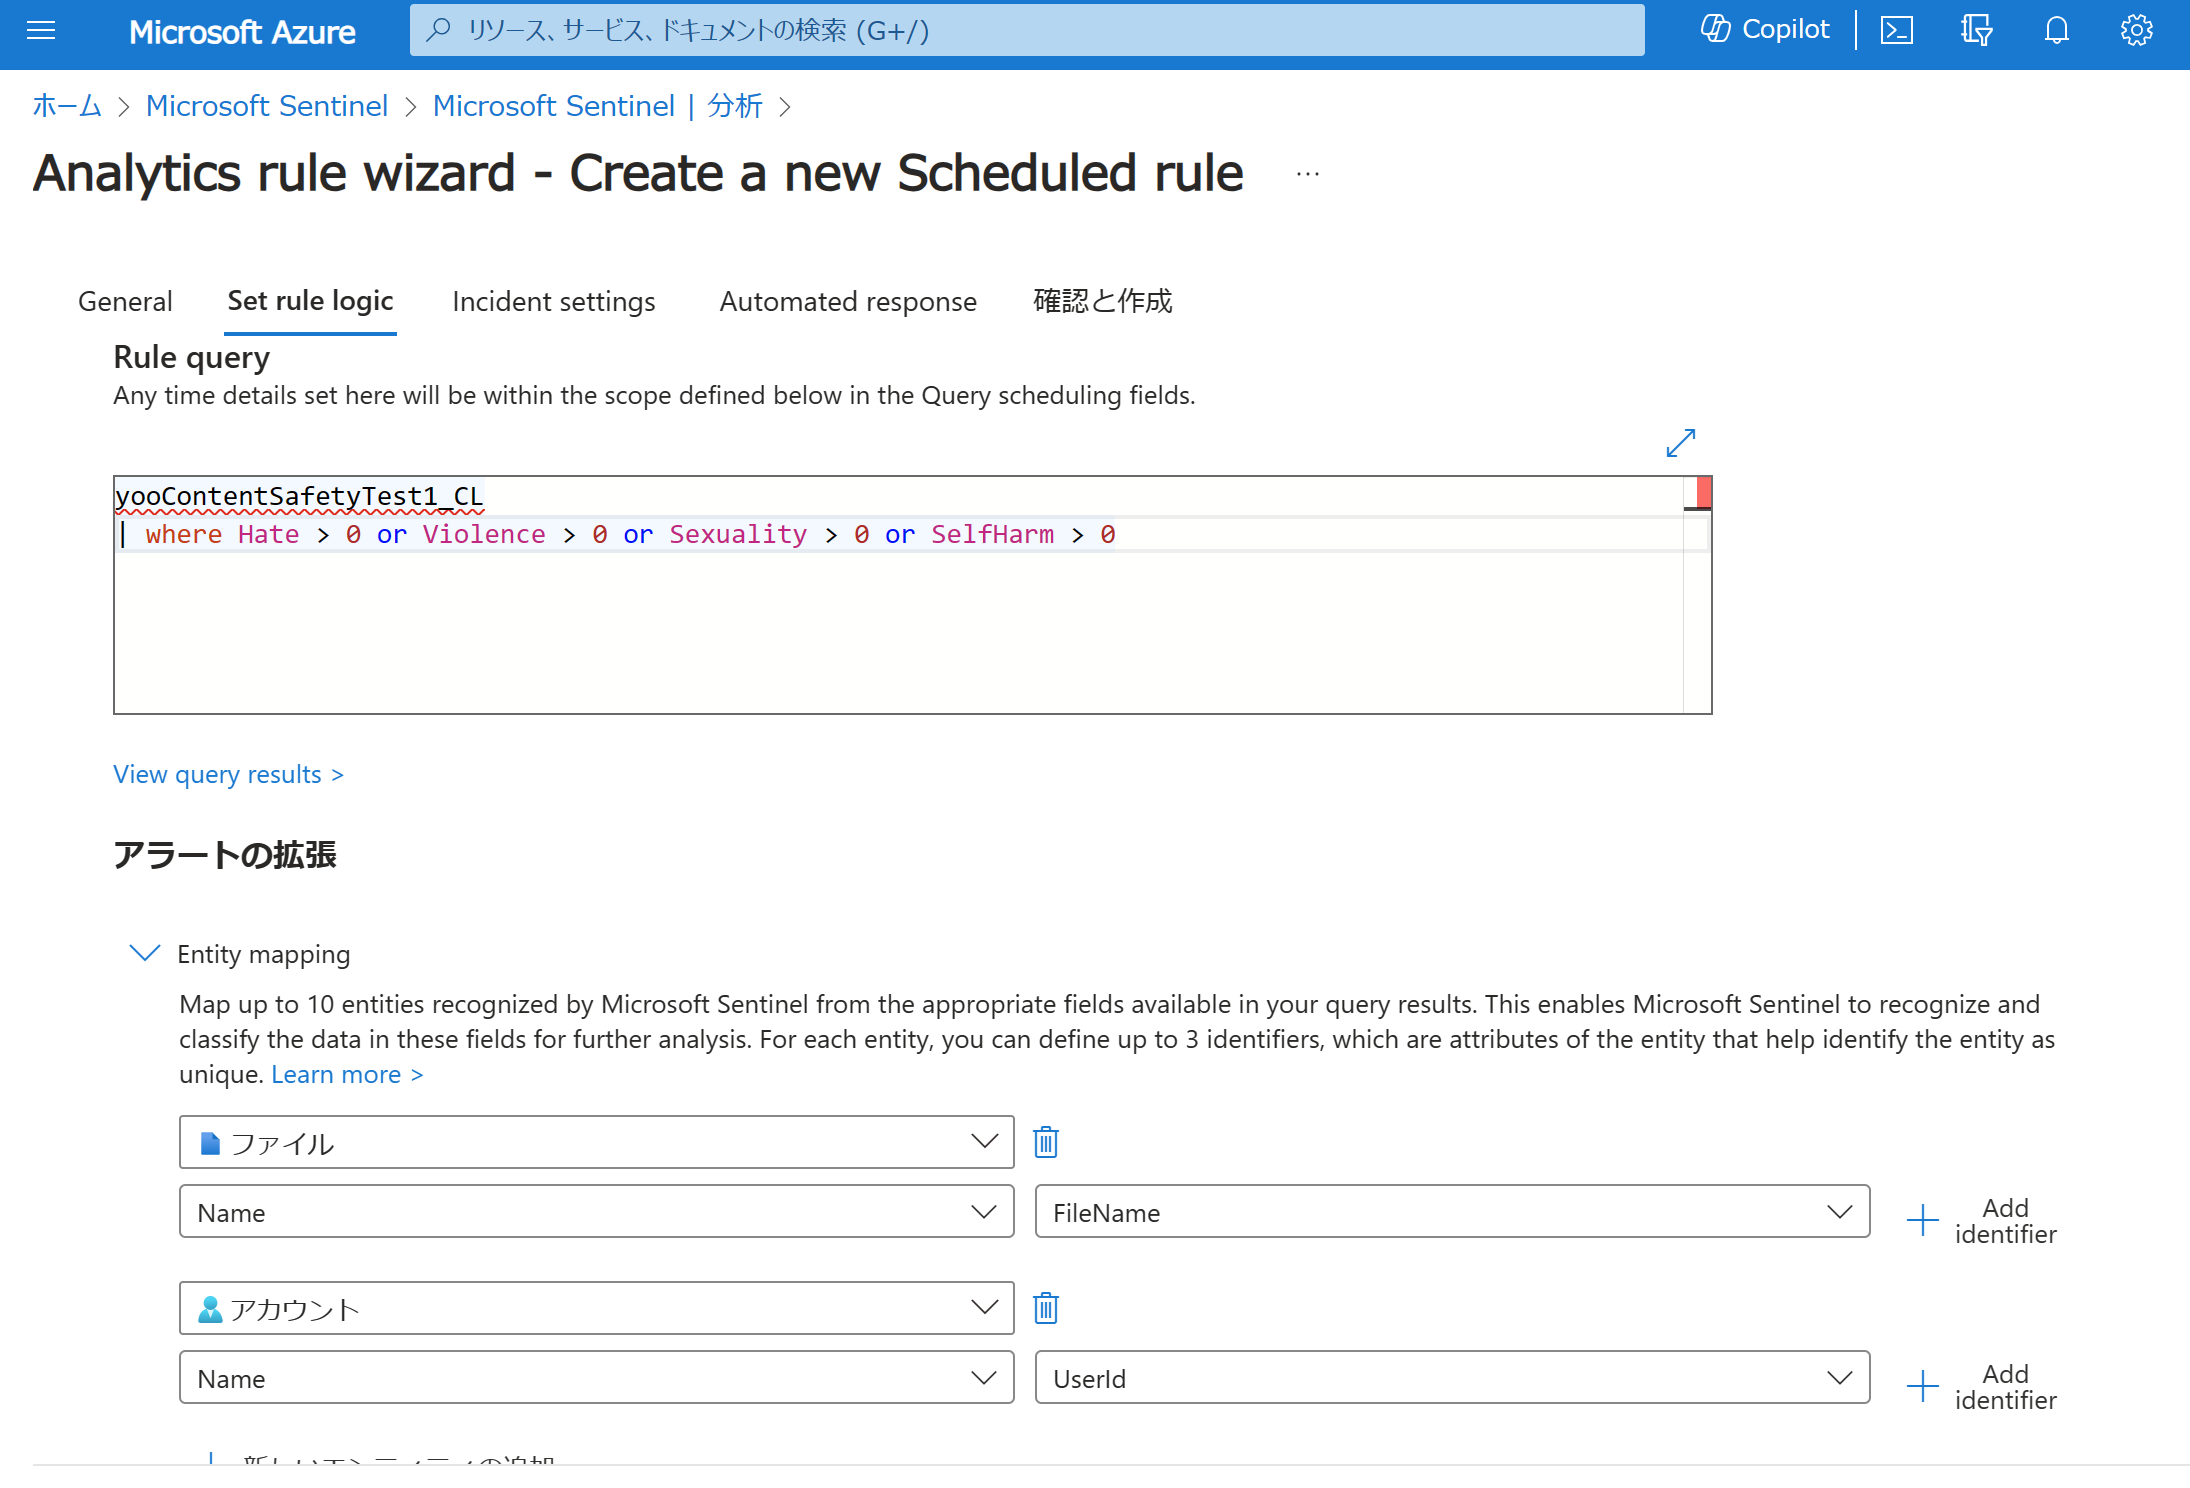Open the directories and subscriptions filter

pos(1976,30)
